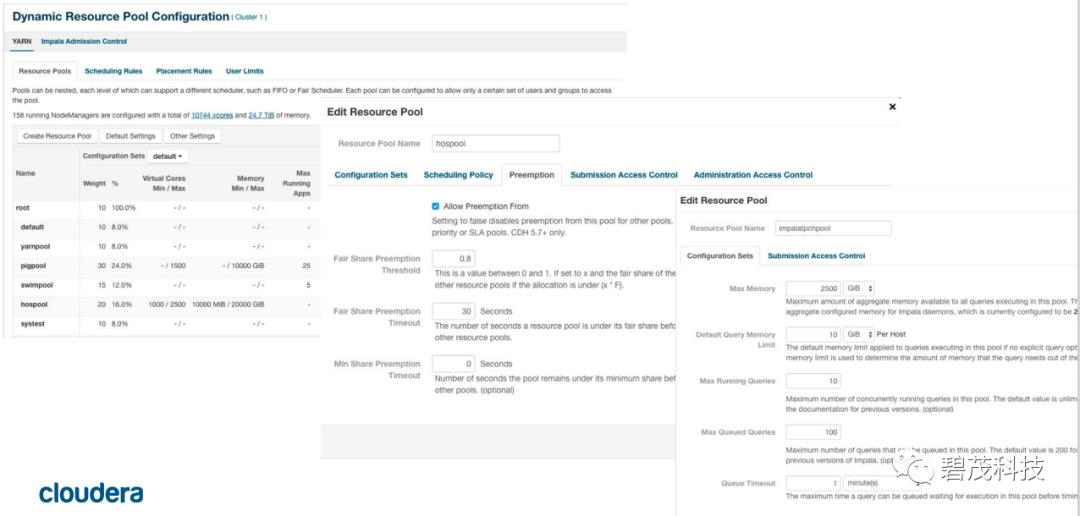Click pigpool weight percentage 24.0%

122,265
